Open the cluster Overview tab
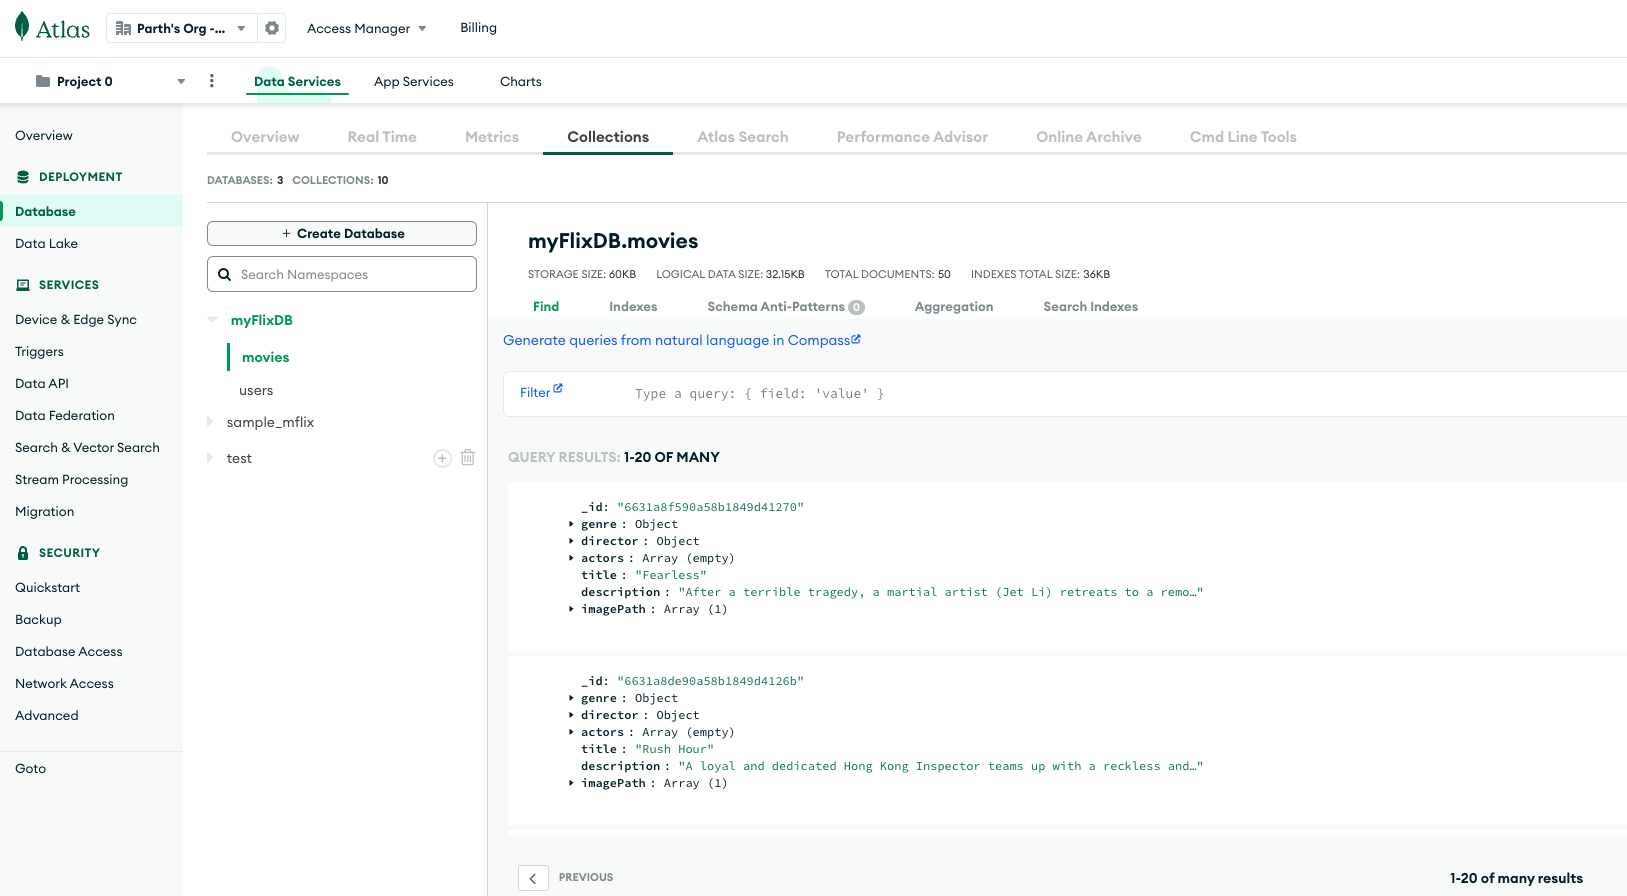 (x=265, y=137)
